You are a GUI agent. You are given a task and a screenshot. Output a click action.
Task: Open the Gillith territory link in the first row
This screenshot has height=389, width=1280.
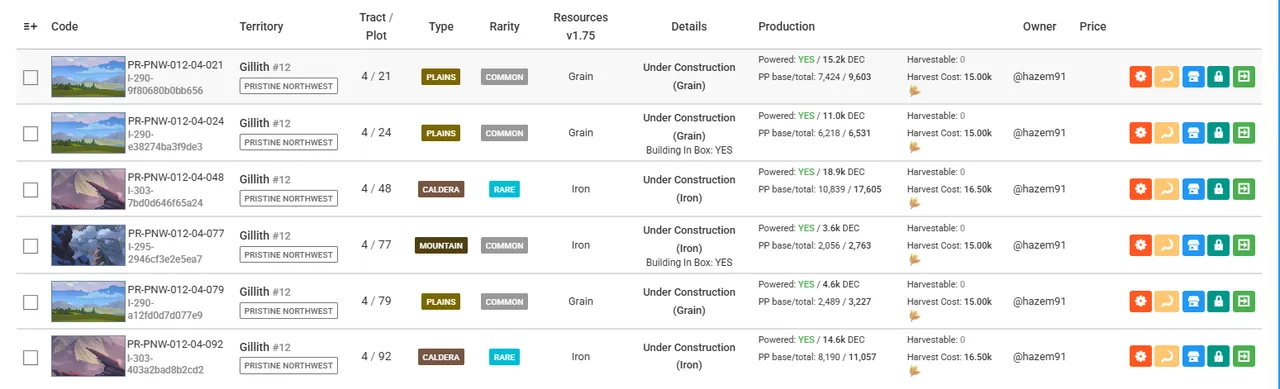pyautogui.click(x=254, y=67)
